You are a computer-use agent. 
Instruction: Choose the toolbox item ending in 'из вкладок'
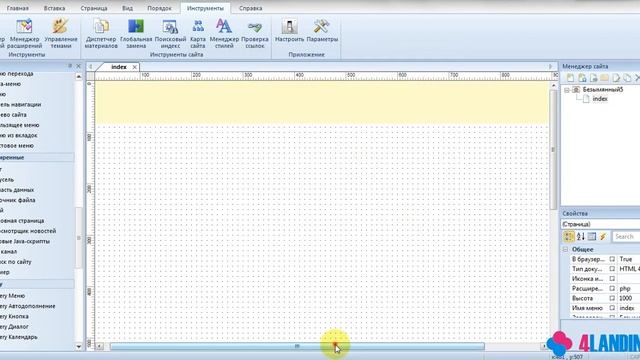click(19, 135)
